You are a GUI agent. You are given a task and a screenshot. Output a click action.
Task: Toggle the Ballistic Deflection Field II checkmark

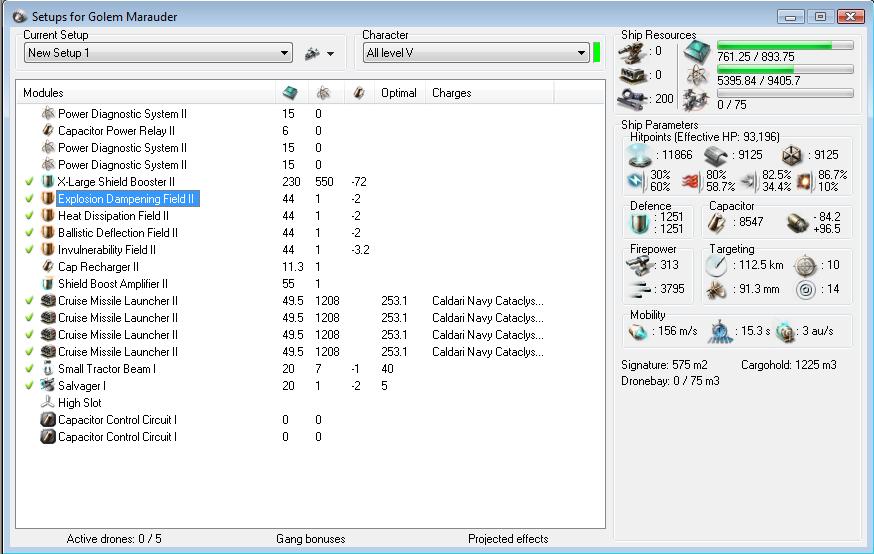(x=30, y=232)
